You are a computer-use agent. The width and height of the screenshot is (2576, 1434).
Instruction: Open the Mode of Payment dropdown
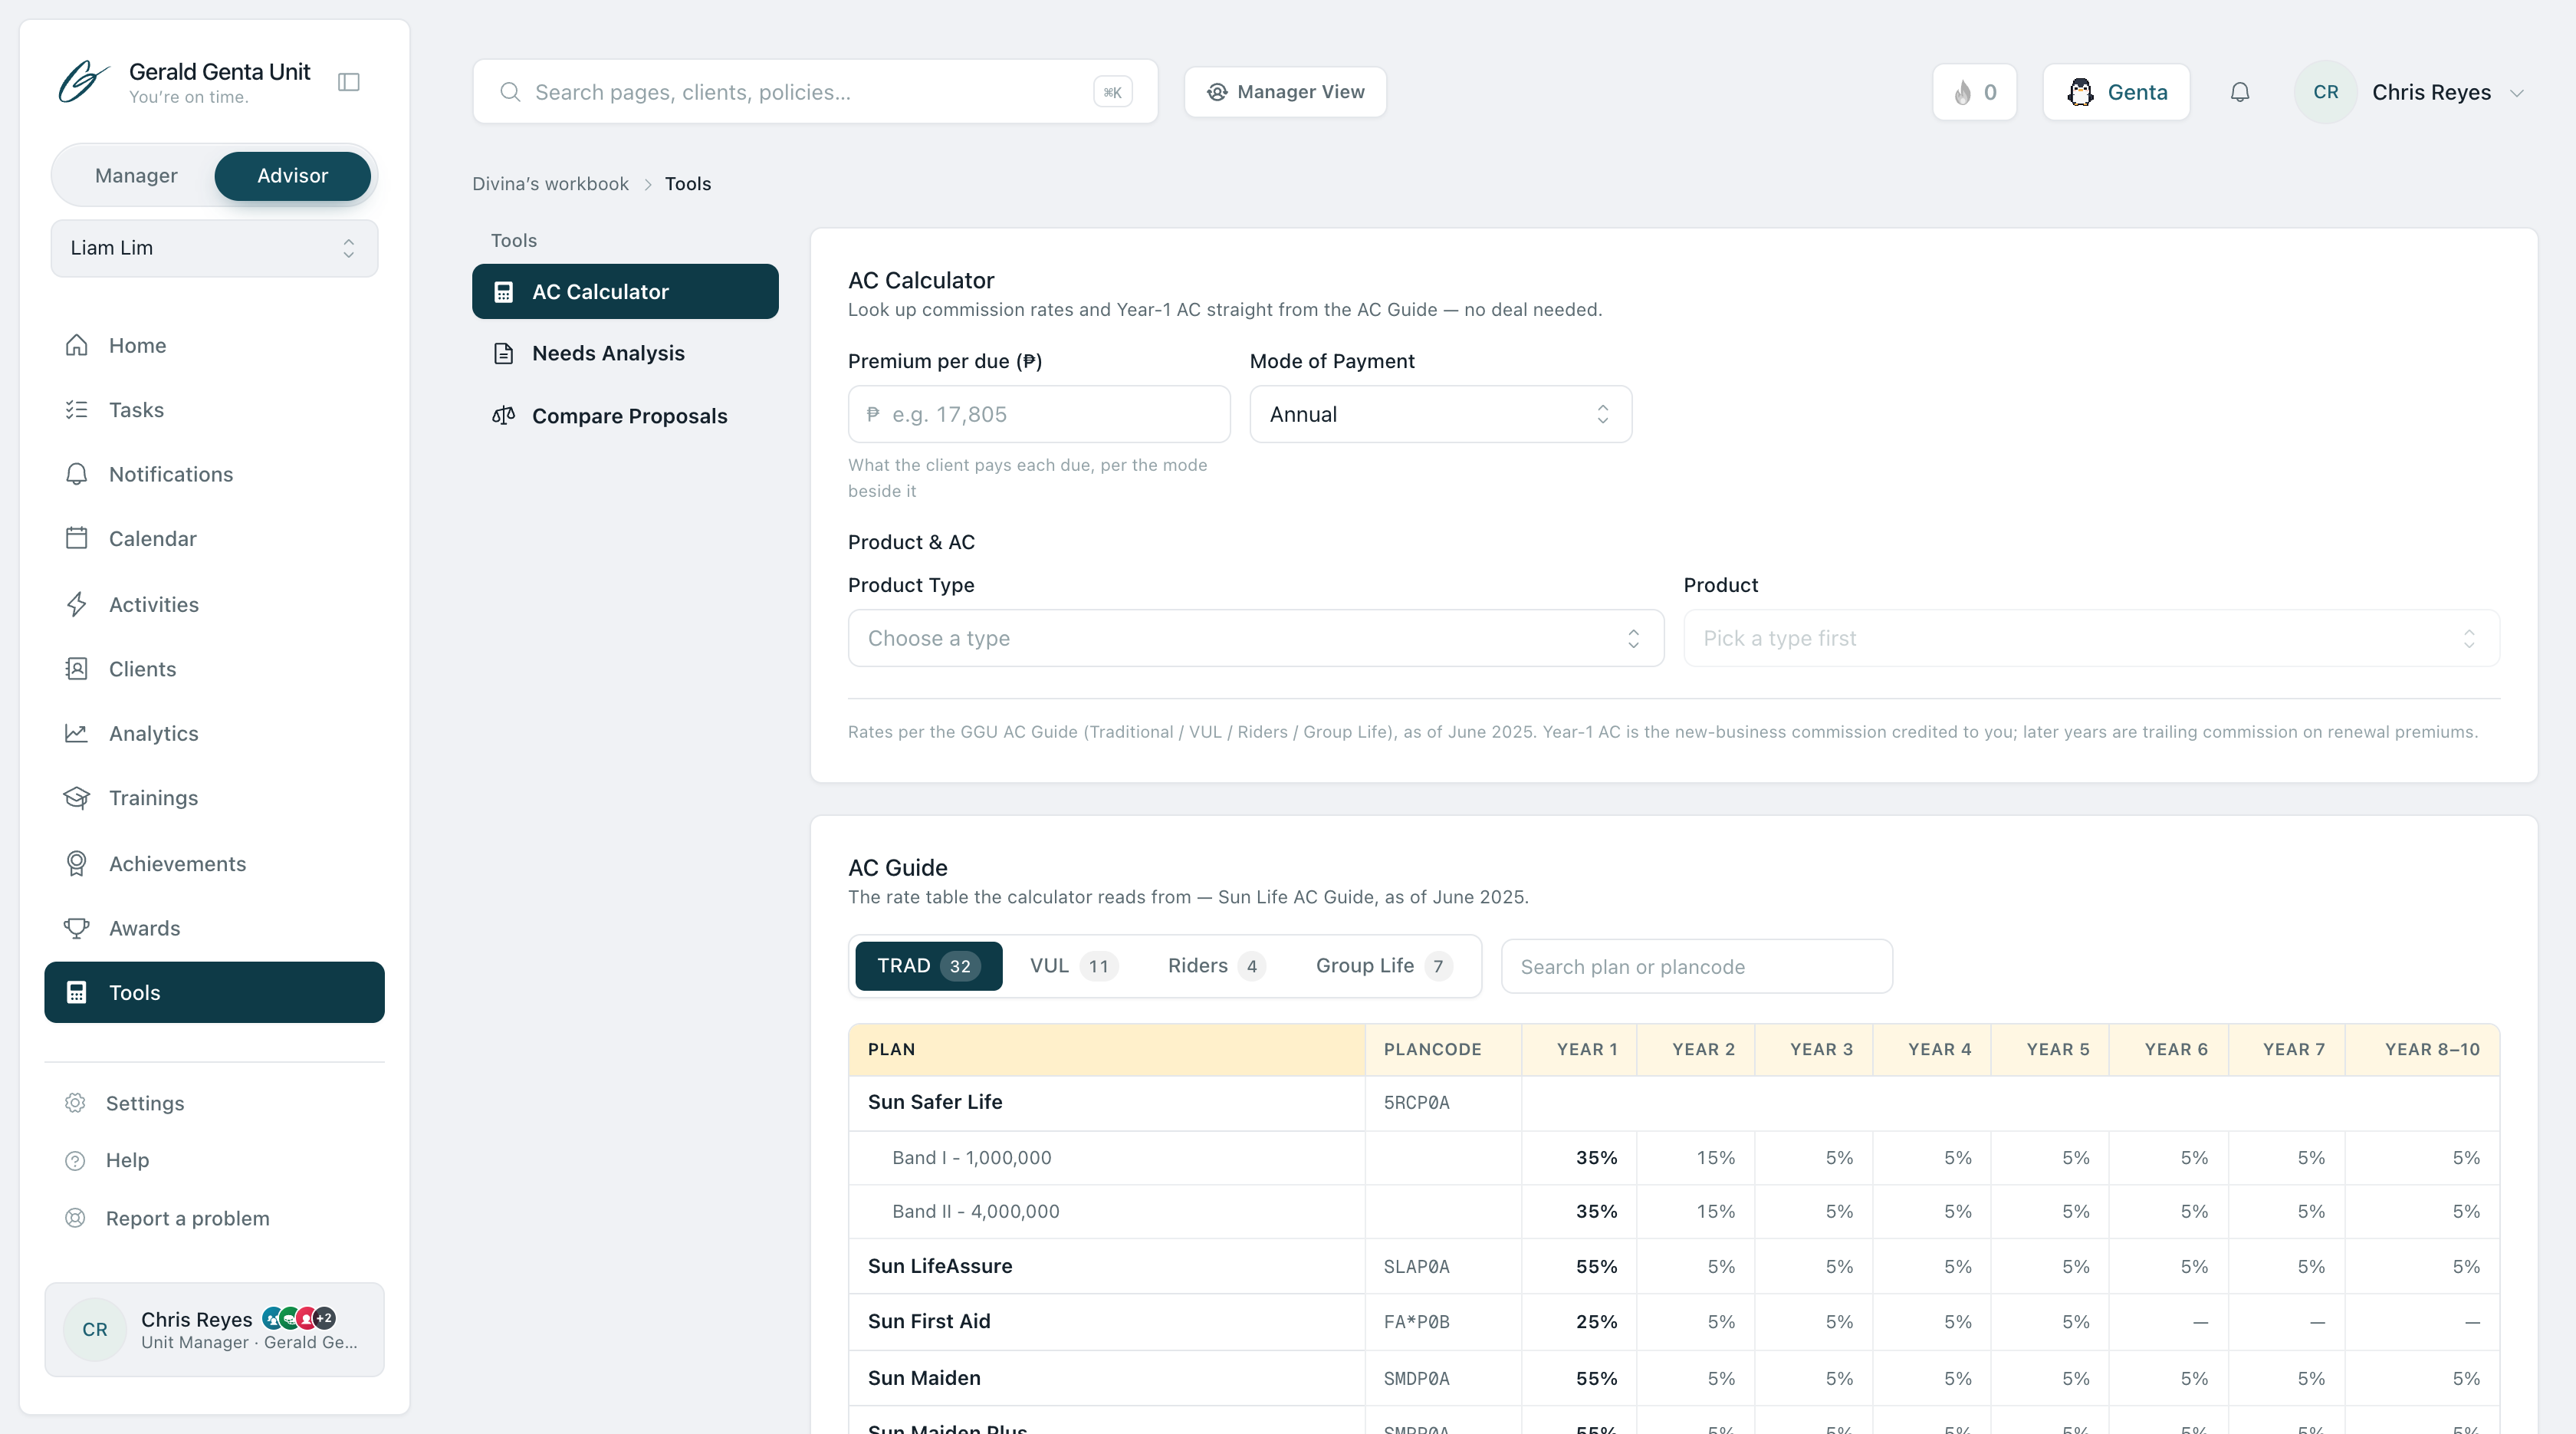point(1440,414)
